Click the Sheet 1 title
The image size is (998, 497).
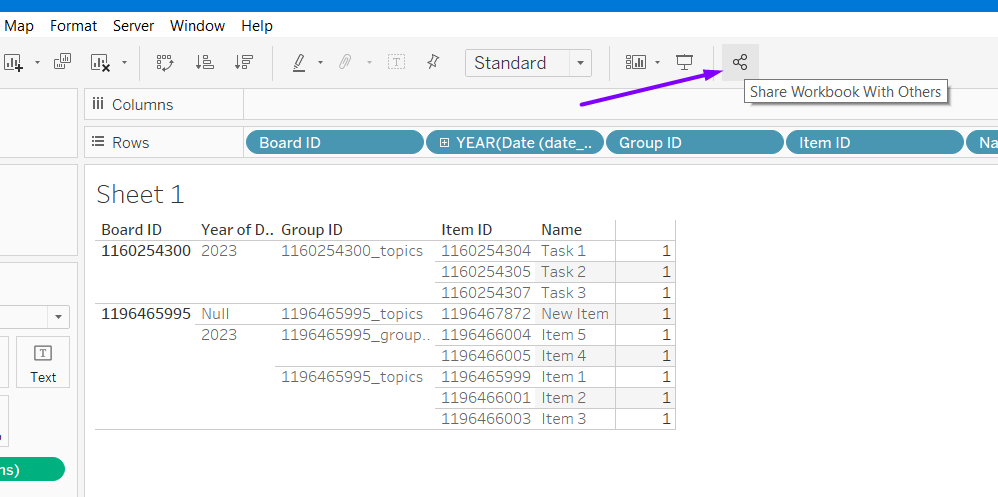[141, 194]
